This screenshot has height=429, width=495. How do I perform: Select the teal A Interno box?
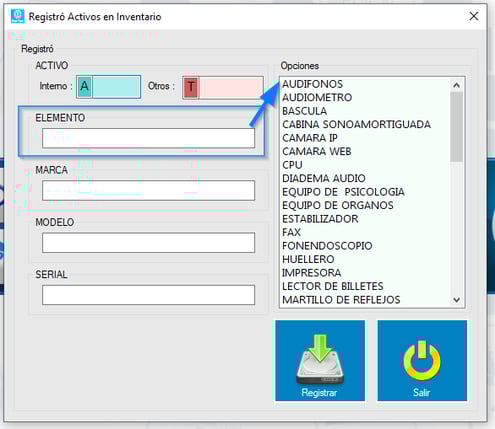109,87
